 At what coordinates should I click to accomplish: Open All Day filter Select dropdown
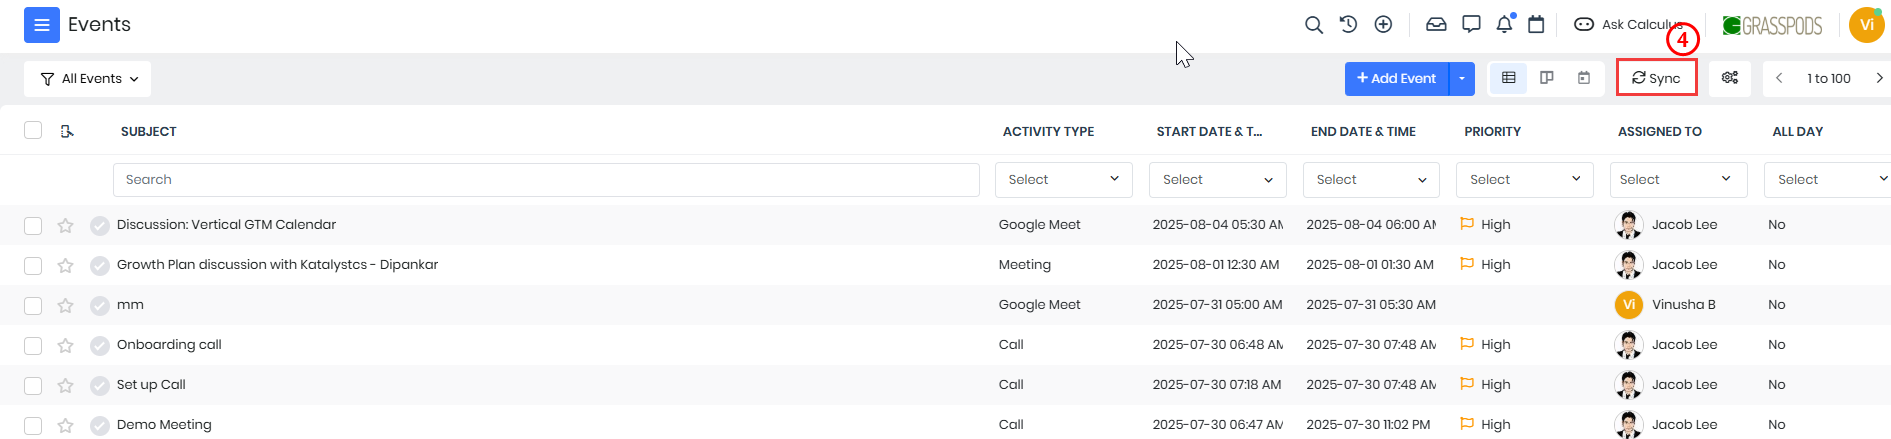(1827, 180)
